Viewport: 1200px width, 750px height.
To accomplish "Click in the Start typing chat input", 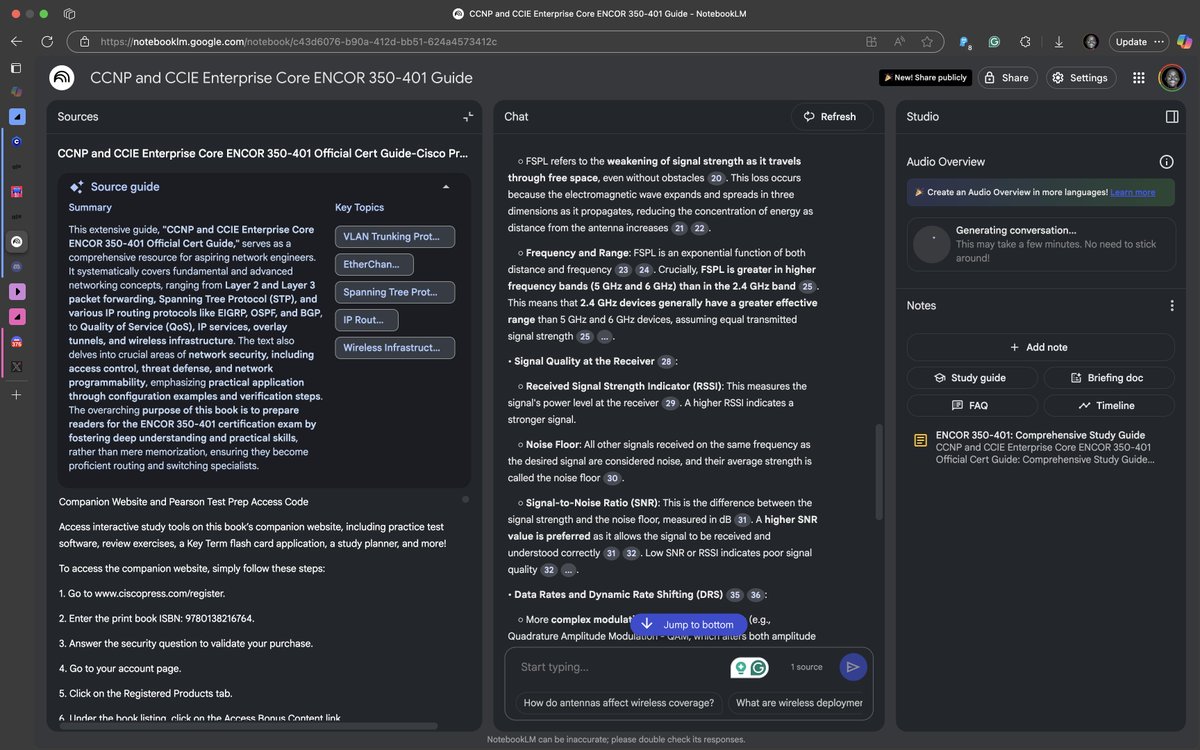I will click(620, 667).
